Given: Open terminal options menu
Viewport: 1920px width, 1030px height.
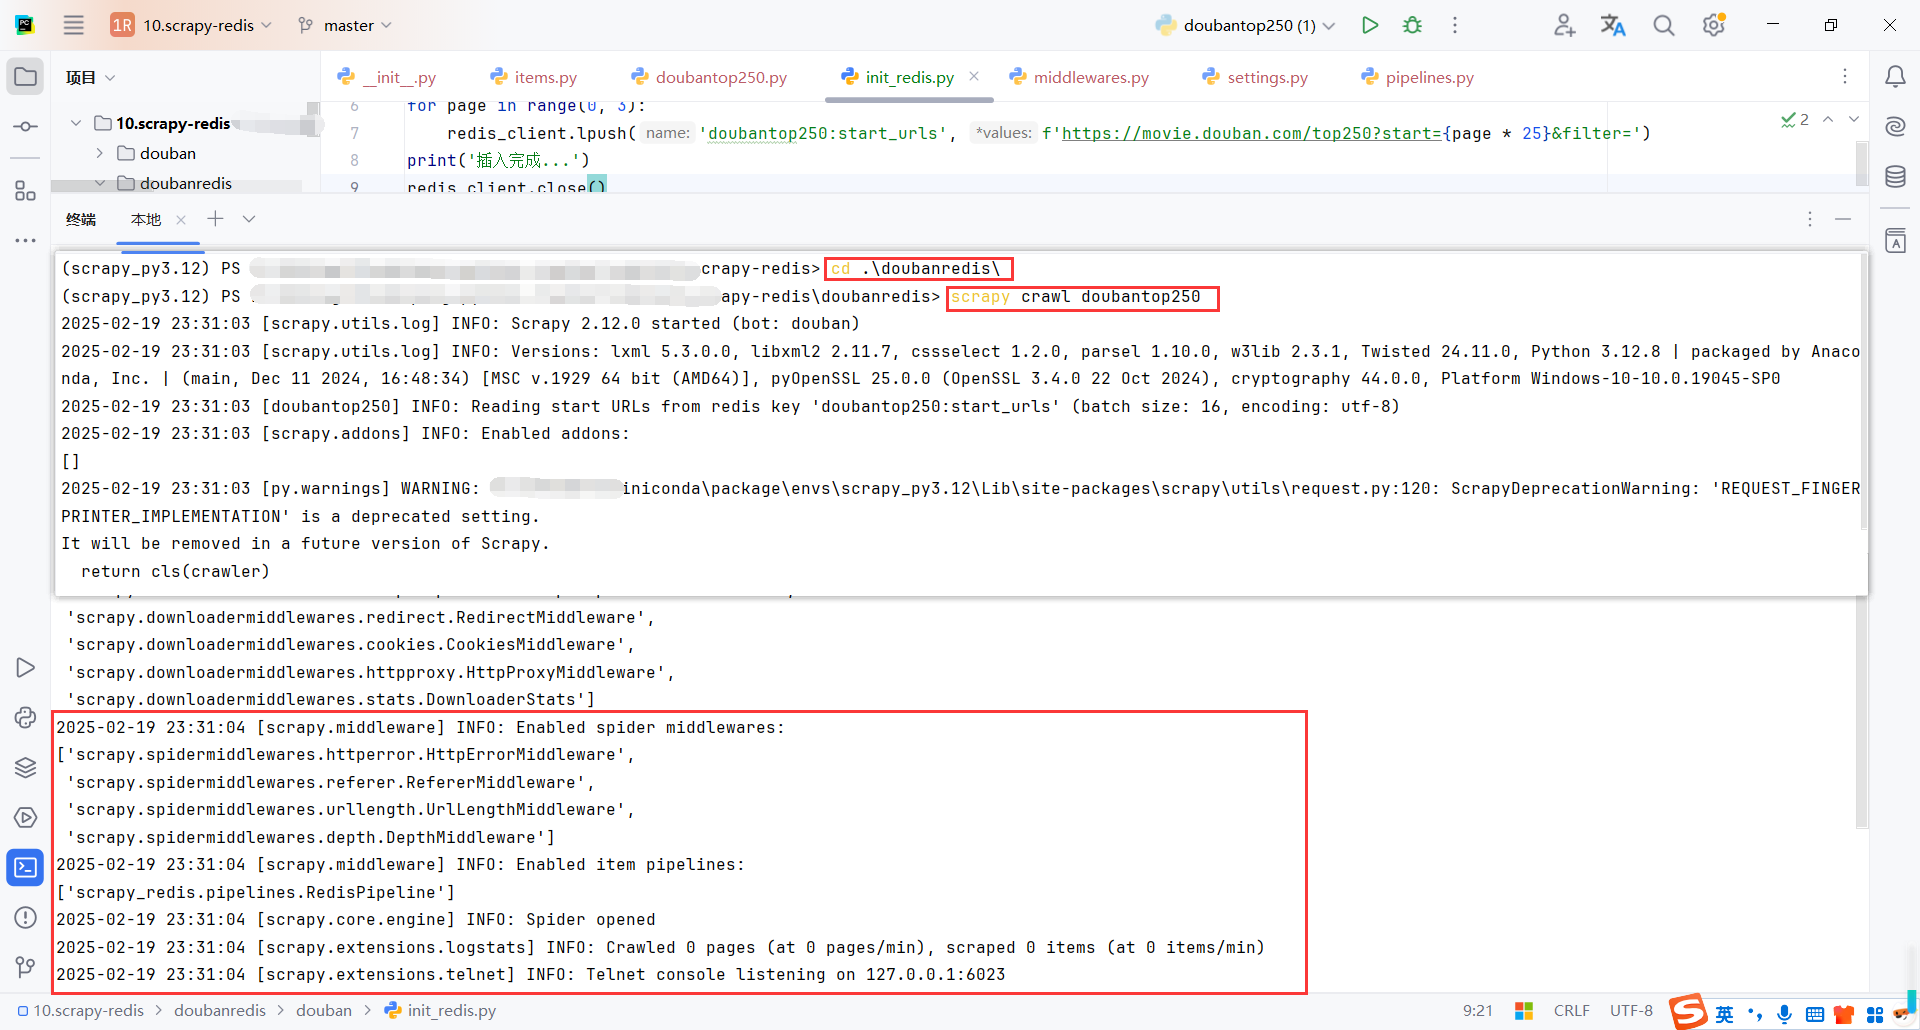Looking at the screenshot, I should pos(1809,219).
